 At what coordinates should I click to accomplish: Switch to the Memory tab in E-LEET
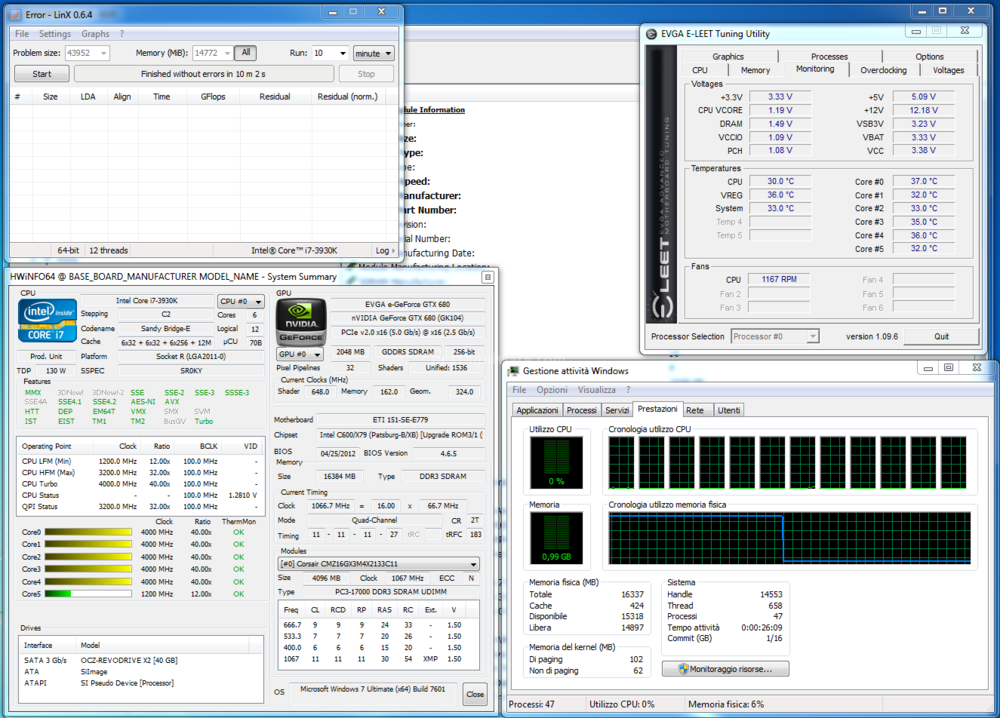(755, 70)
